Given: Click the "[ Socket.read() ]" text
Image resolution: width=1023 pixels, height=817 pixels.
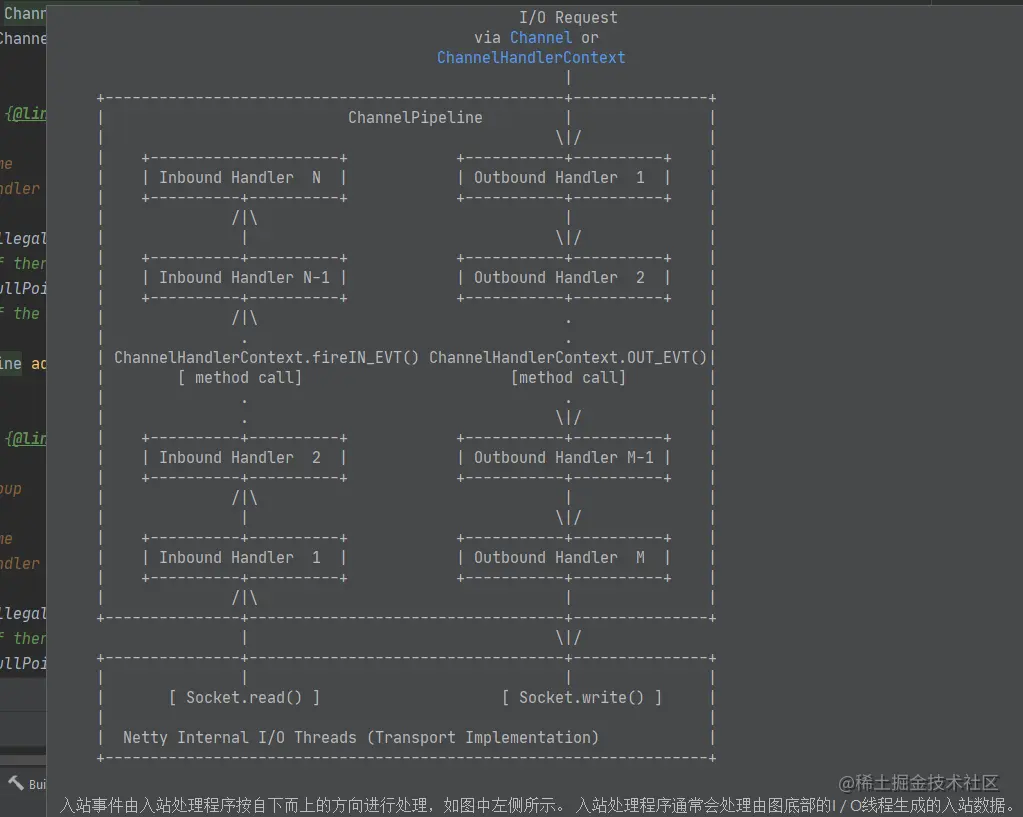Looking at the screenshot, I should (x=245, y=698).
